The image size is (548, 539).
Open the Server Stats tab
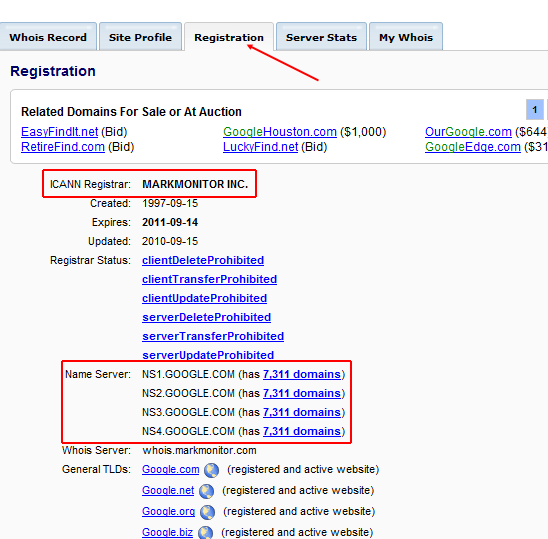[321, 37]
